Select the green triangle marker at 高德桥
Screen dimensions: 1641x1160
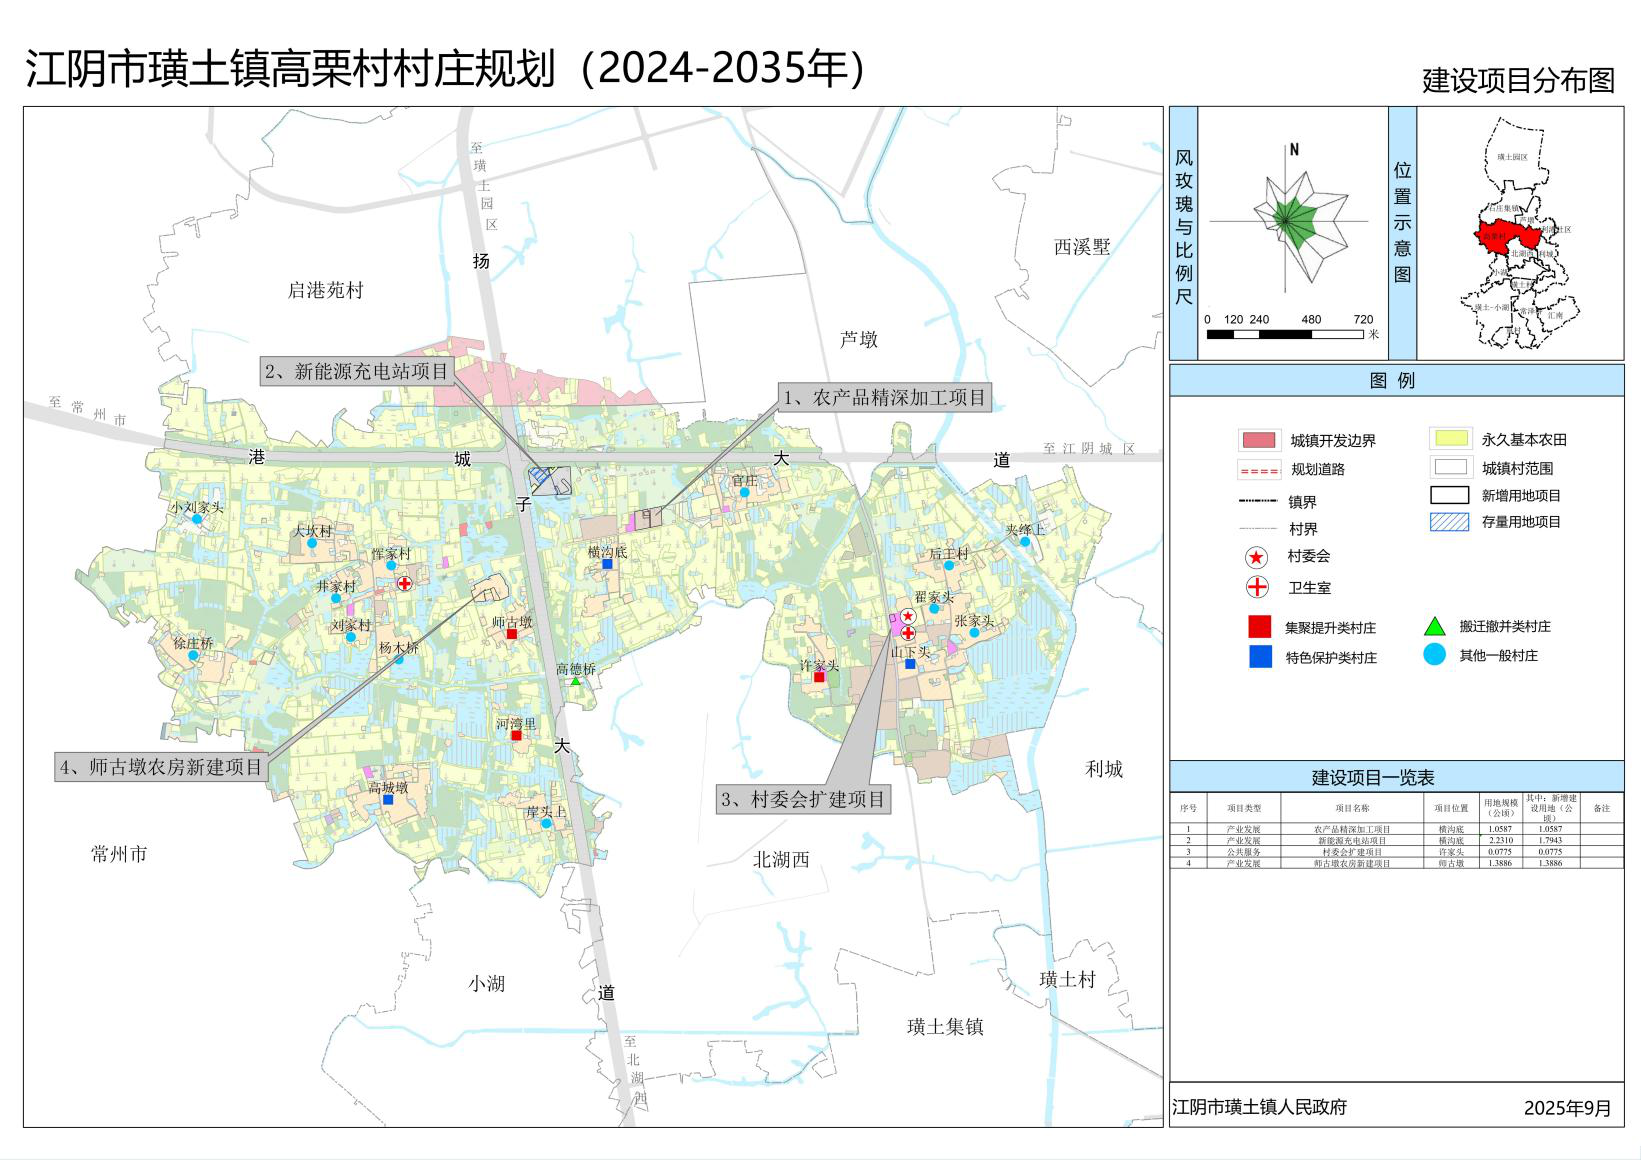(576, 681)
